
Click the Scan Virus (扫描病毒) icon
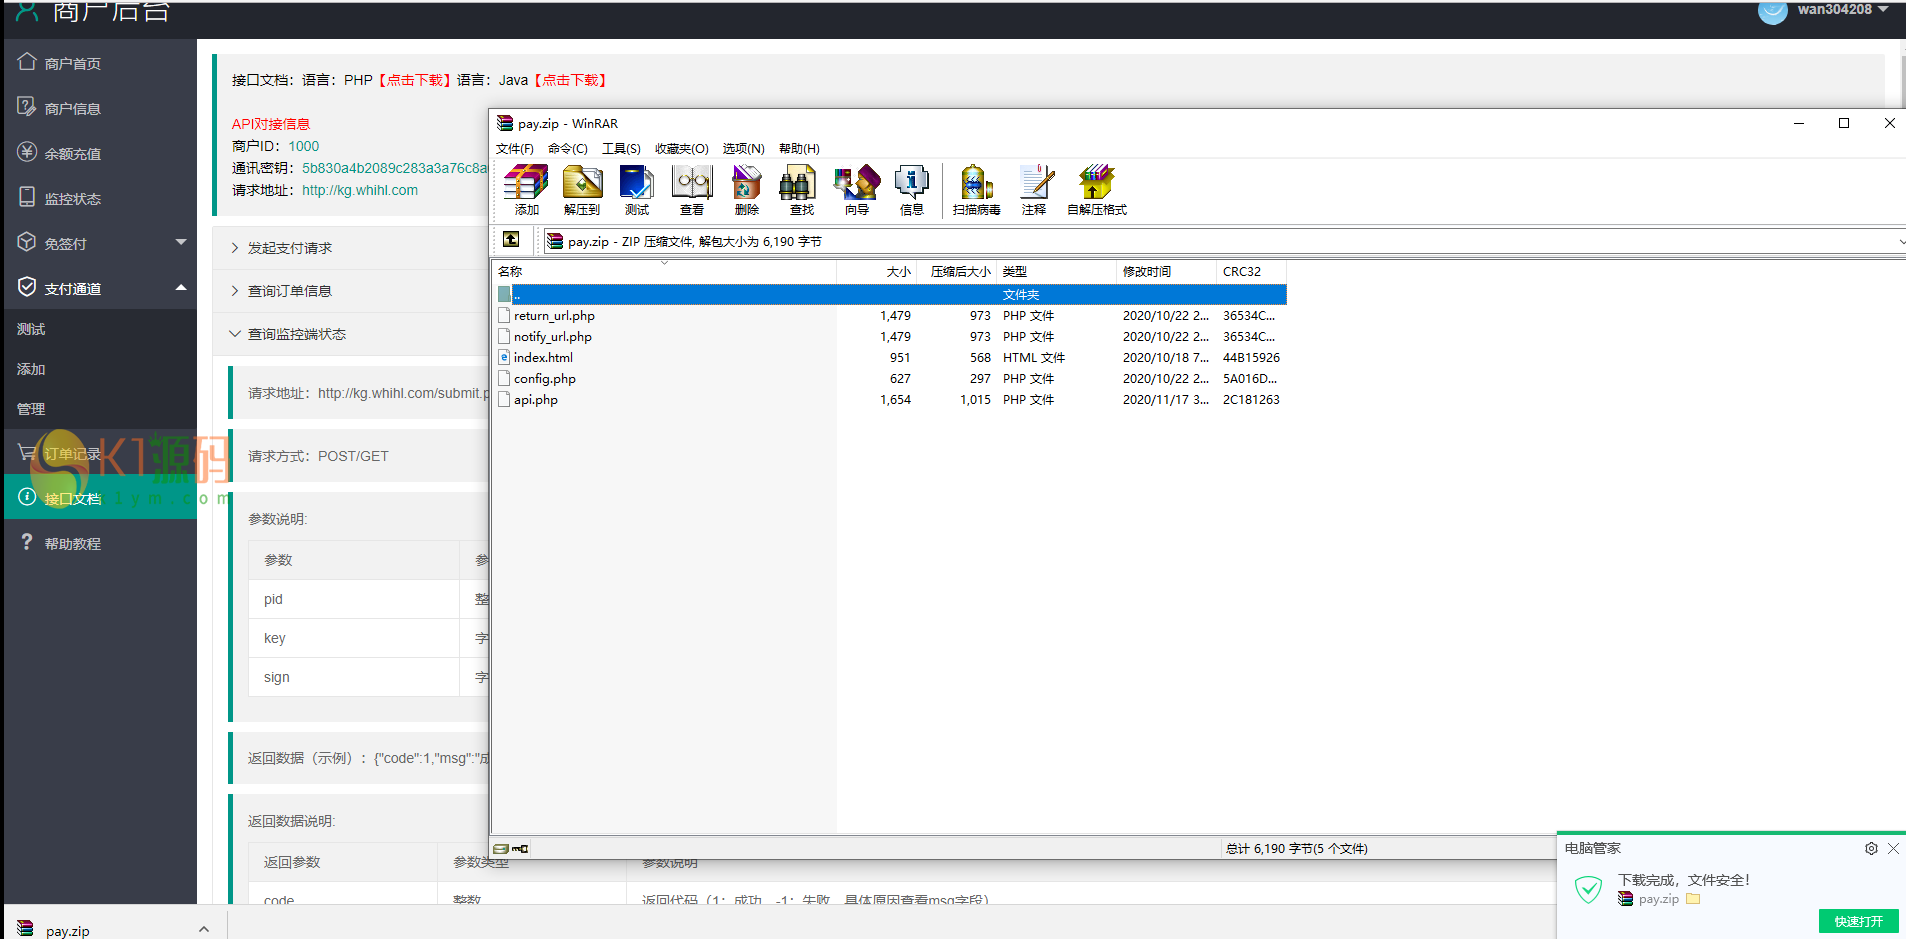pos(976,190)
